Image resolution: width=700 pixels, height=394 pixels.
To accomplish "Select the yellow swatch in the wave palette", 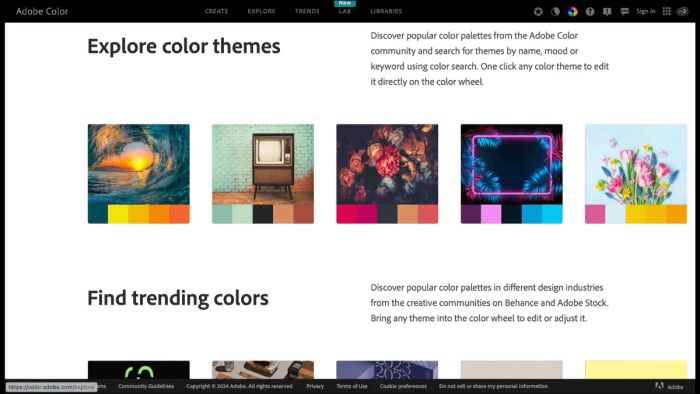I will [118, 214].
